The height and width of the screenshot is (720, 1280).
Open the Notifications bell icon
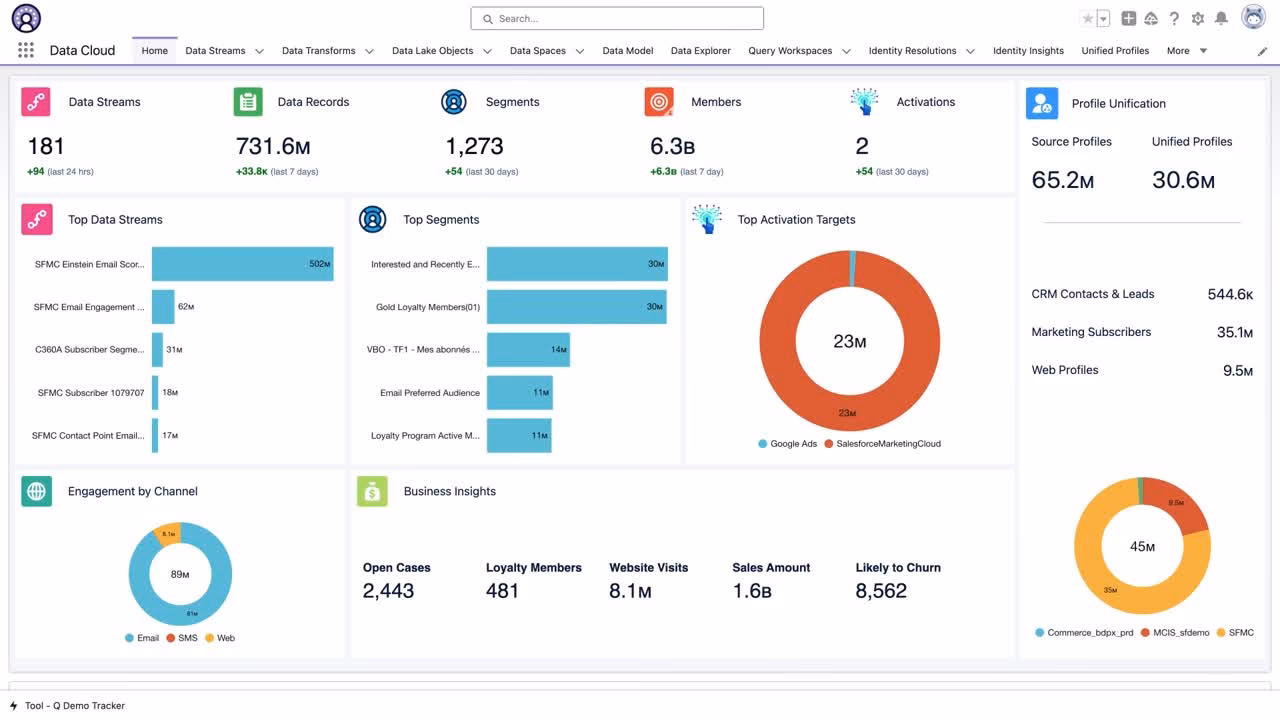coord(1221,18)
